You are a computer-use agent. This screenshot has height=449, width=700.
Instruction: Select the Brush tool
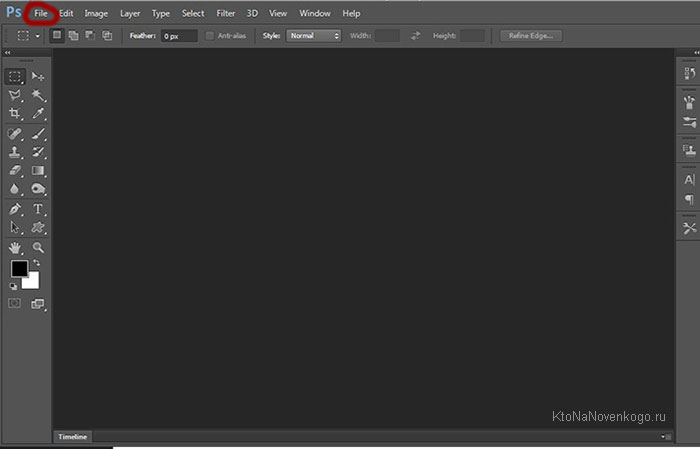(38, 133)
